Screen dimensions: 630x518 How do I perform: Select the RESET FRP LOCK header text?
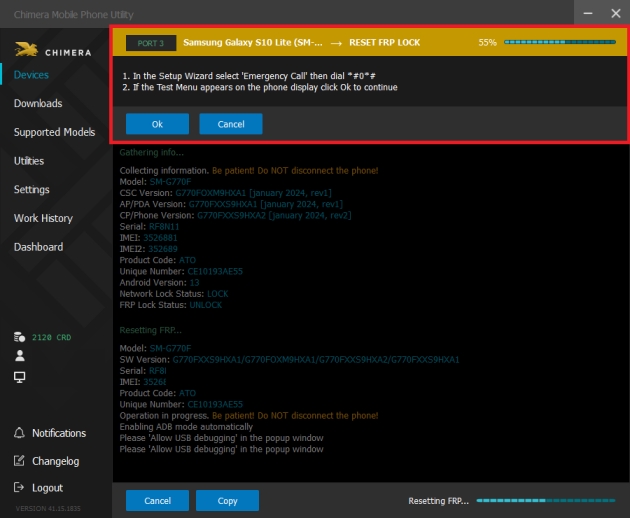385,43
